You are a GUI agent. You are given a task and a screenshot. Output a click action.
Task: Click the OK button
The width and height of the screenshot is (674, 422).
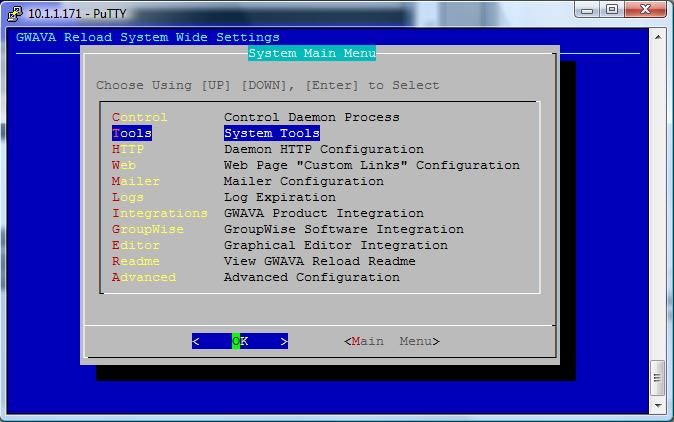click(x=240, y=341)
